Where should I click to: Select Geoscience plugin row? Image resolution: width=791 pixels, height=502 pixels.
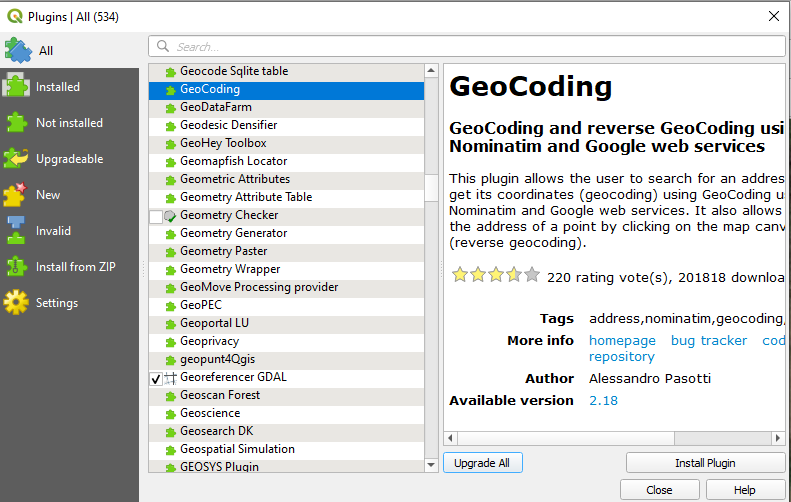[286, 413]
